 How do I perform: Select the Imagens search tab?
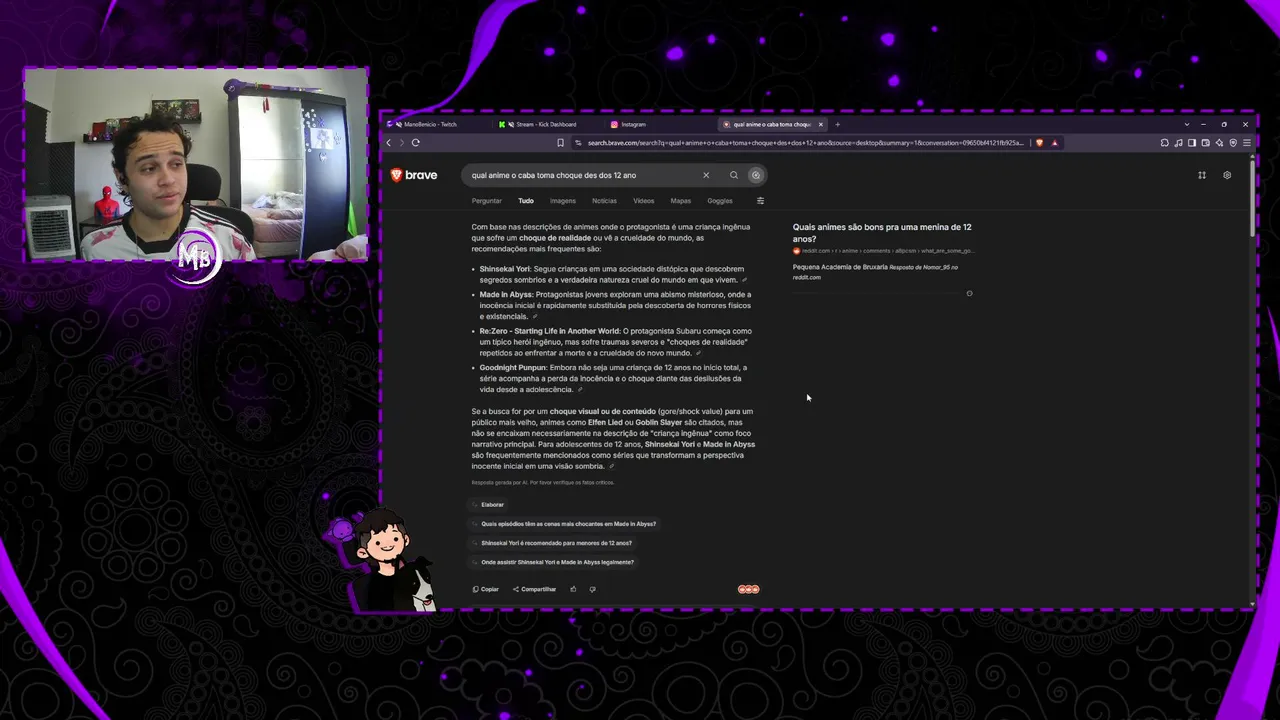click(x=563, y=201)
